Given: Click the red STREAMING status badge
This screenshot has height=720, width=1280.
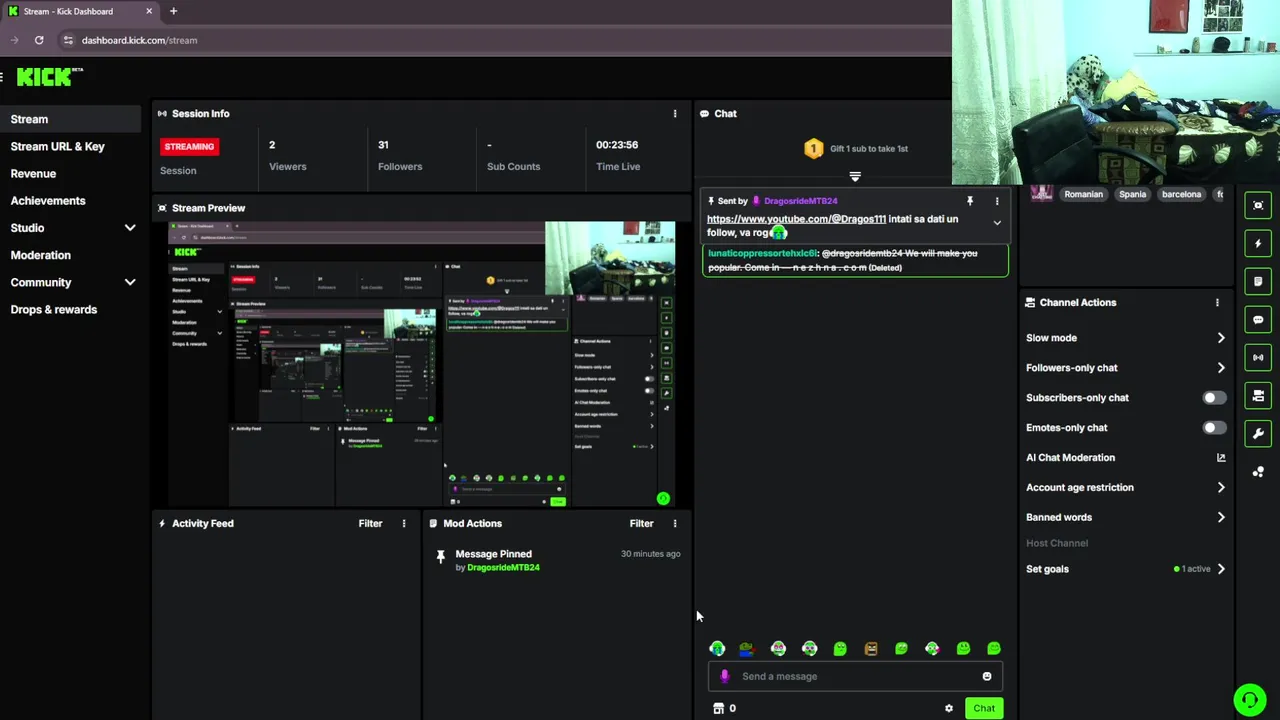Looking at the screenshot, I should [189, 146].
